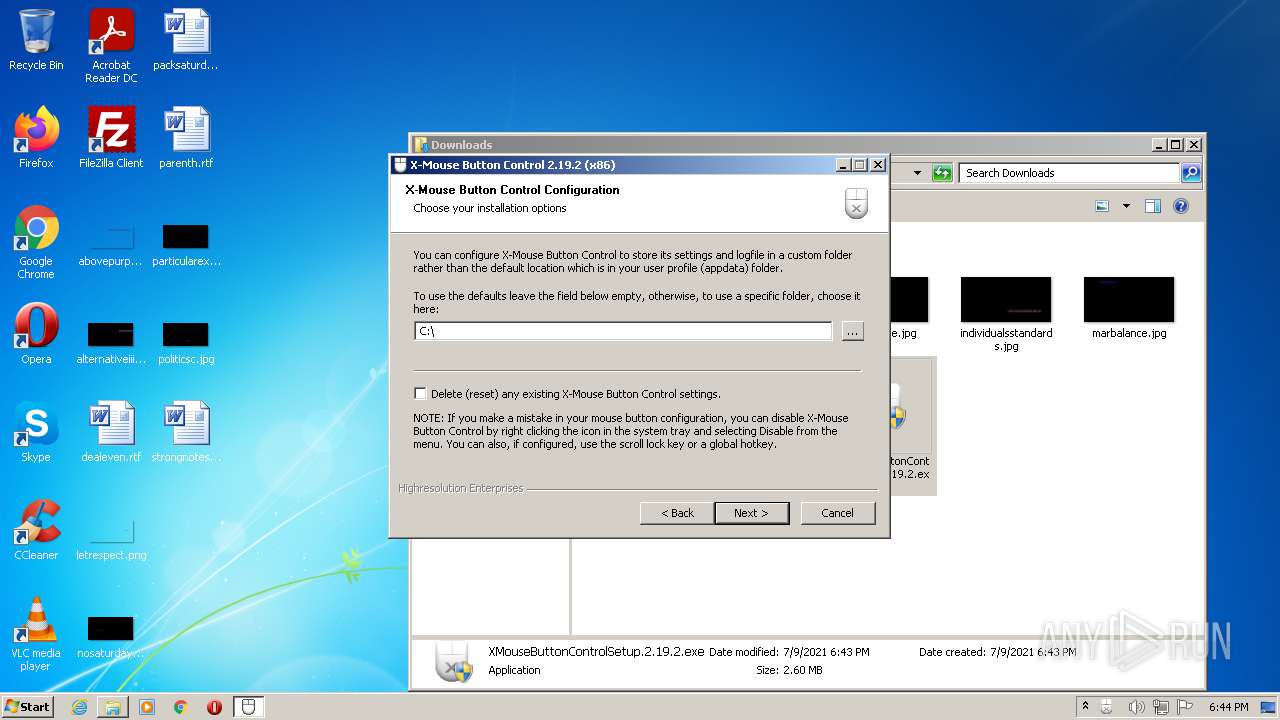Image resolution: width=1280 pixels, height=720 pixels.
Task: Refresh the Downloads folder view
Action: pos(941,173)
